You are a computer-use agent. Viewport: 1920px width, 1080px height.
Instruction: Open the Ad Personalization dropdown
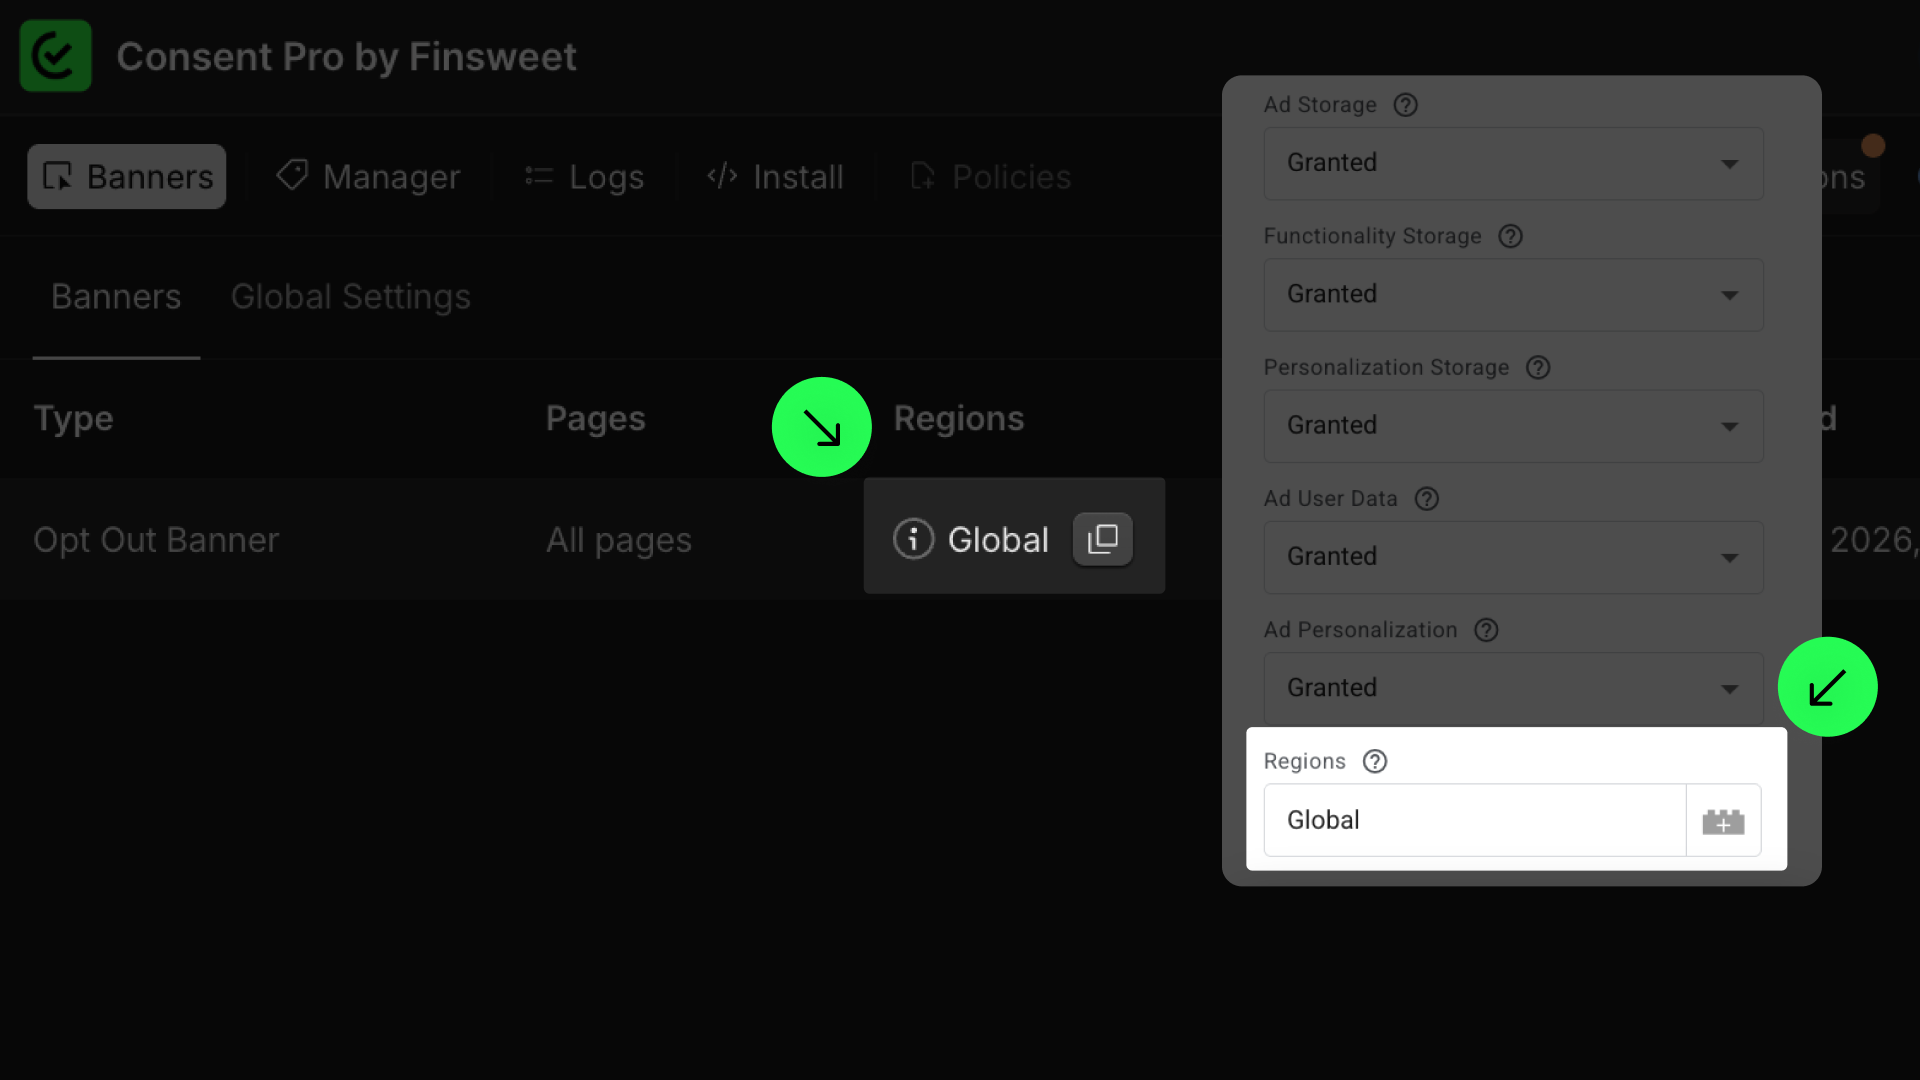click(1513, 688)
